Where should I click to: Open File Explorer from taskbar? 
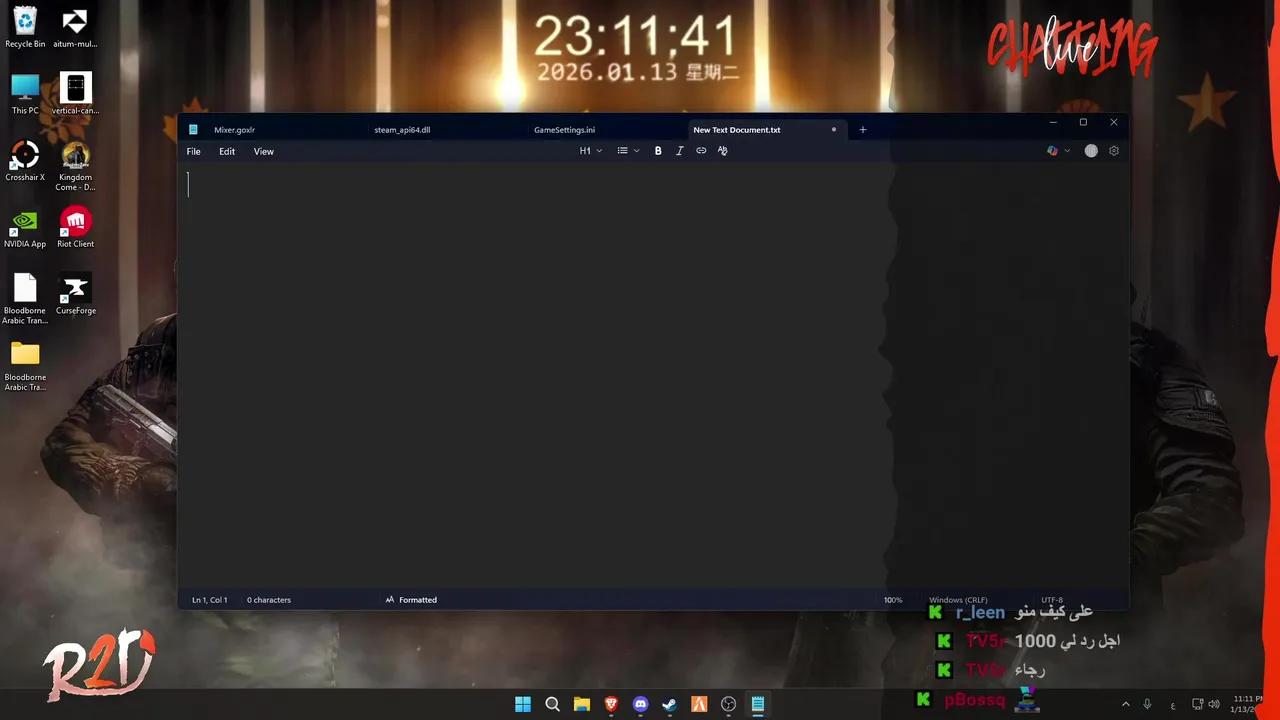582,704
